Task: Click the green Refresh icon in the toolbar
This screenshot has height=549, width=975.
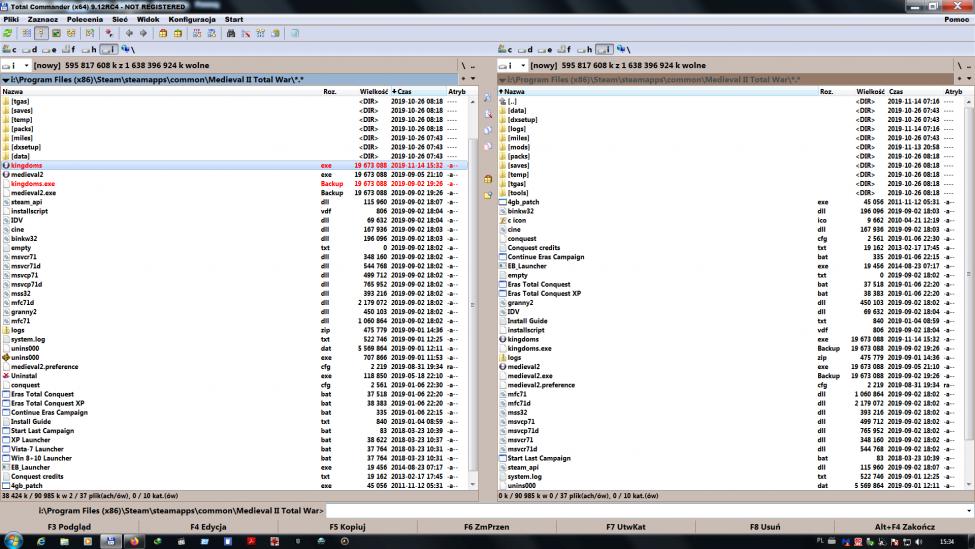Action: [8, 33]
